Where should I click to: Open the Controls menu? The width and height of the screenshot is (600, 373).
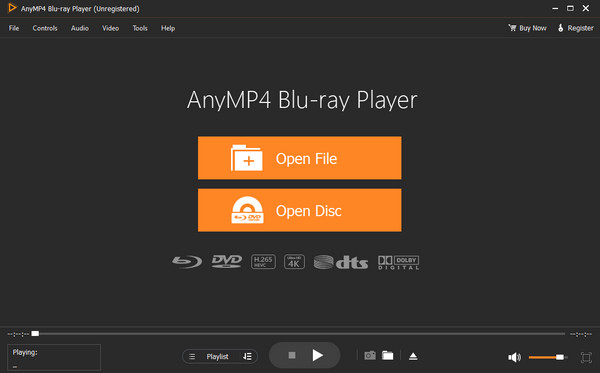pos(45,28)
